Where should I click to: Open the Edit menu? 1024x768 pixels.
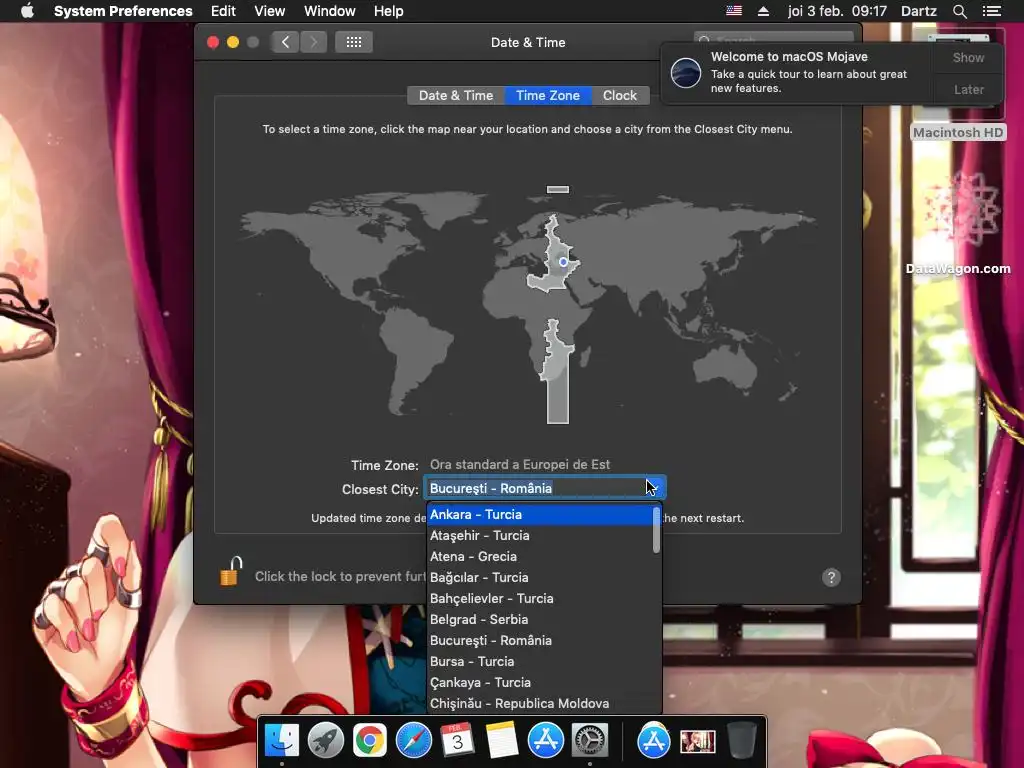223,11
